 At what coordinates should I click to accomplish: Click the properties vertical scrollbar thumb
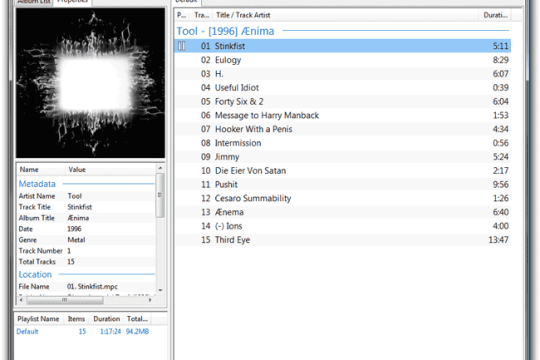point(160,195)
